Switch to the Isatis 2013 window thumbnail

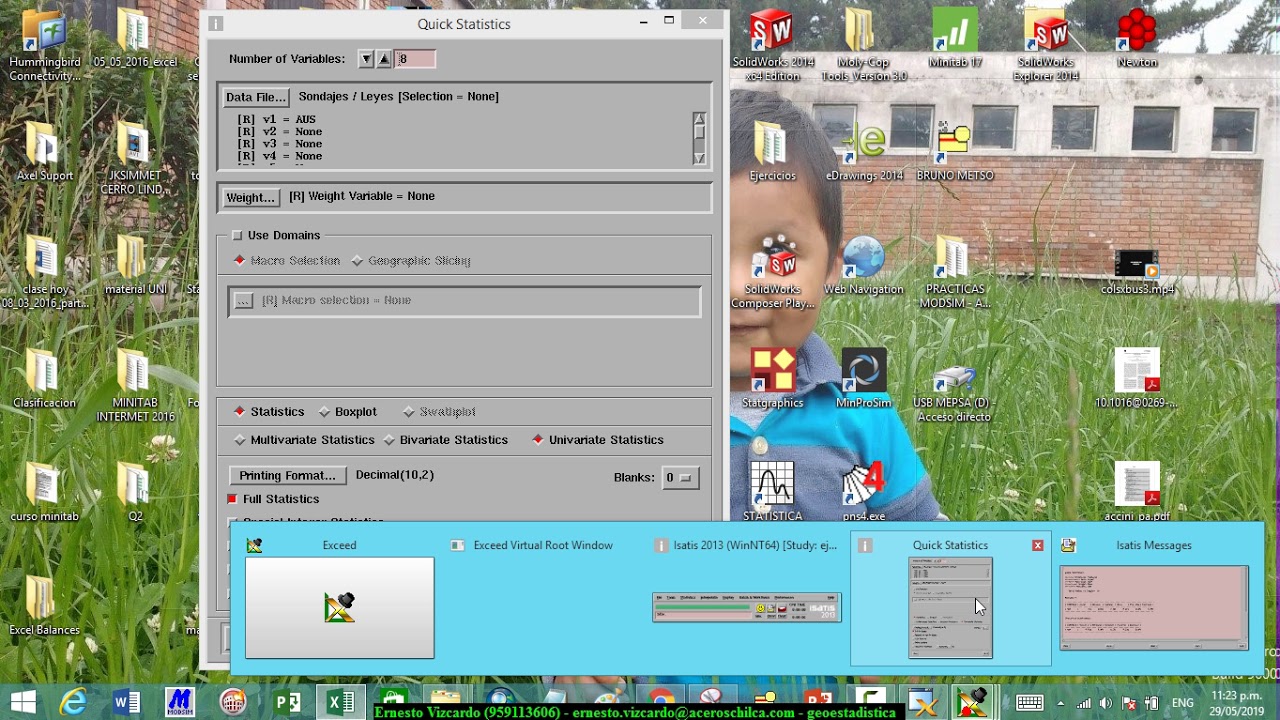[747, 607]
